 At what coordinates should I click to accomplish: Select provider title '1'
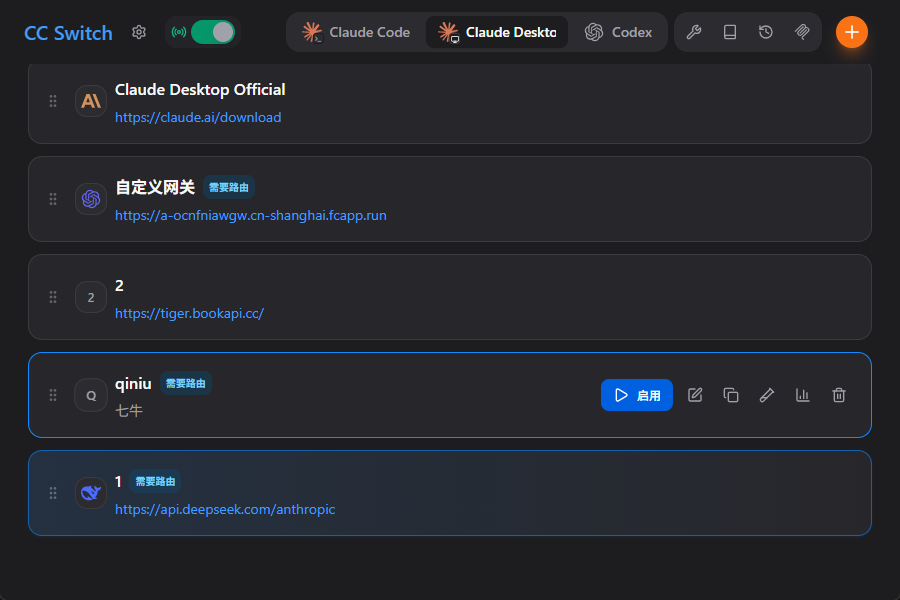(118, 481)
